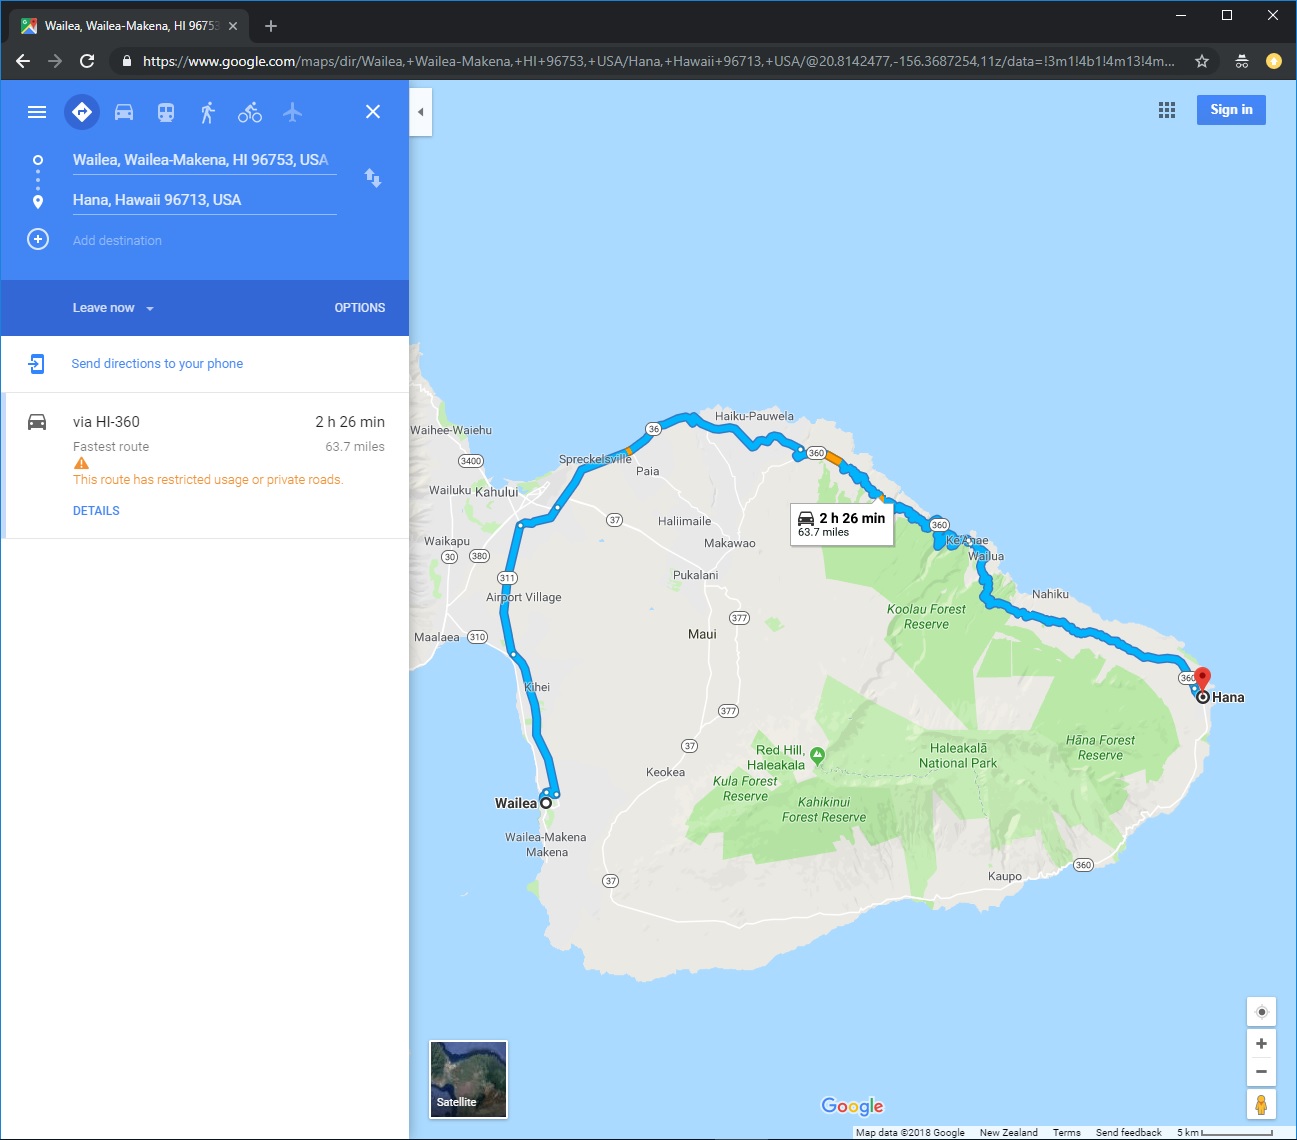Open the Leave now dropdown
The width and height of the screenshot is (1297, 1140).
tap(113, 308)
